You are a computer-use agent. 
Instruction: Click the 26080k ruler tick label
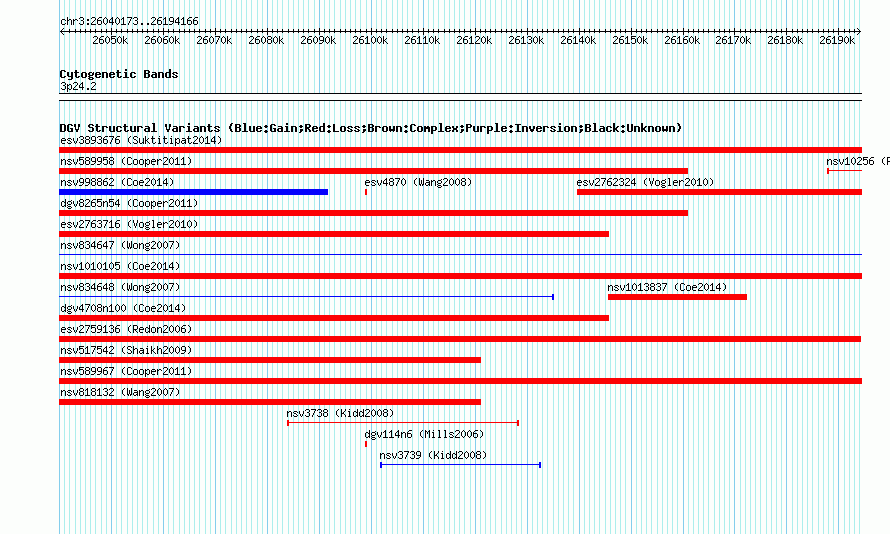pos(266,40)
